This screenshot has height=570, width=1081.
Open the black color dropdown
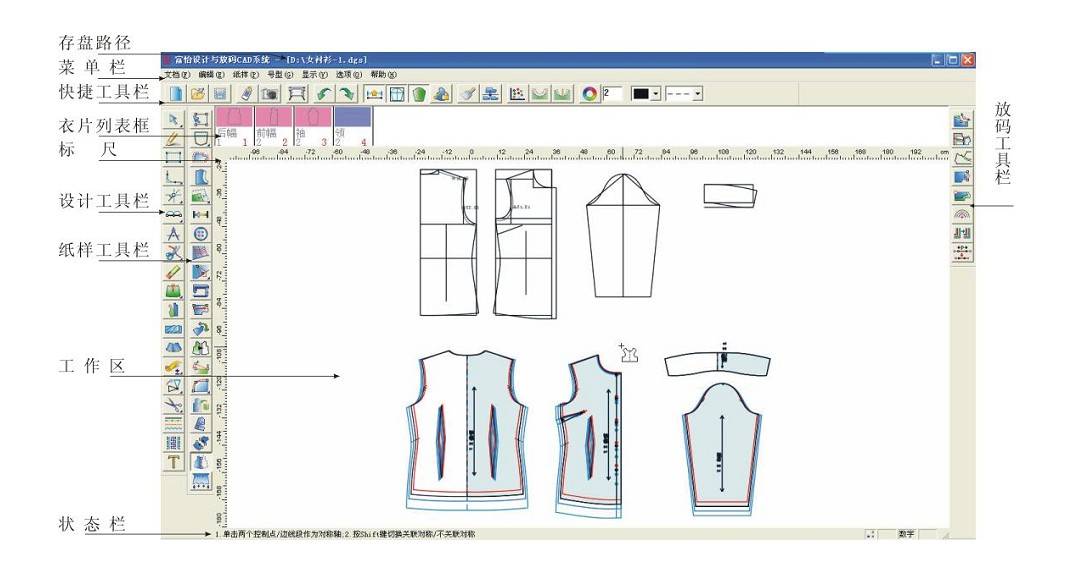(656, 93)
